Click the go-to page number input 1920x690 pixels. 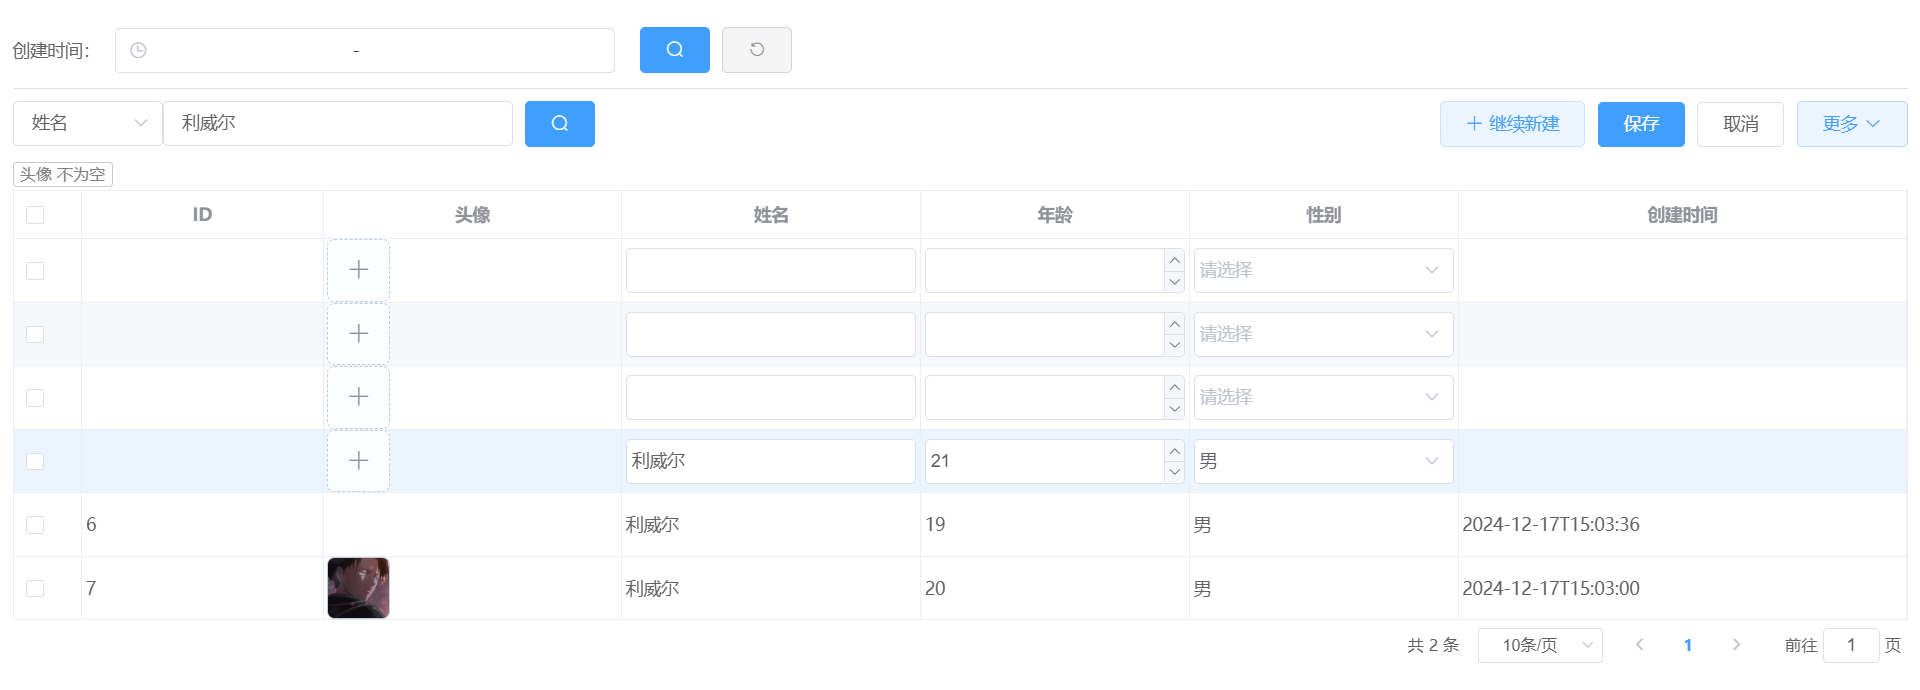click(1851, 645)
